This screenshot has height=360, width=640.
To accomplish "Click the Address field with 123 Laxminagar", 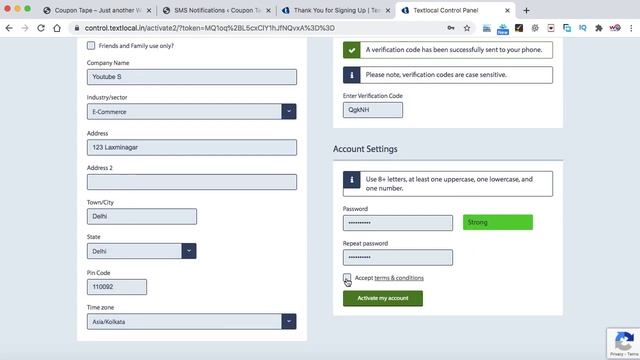I will pyautogui.click(x=191, y=147).
